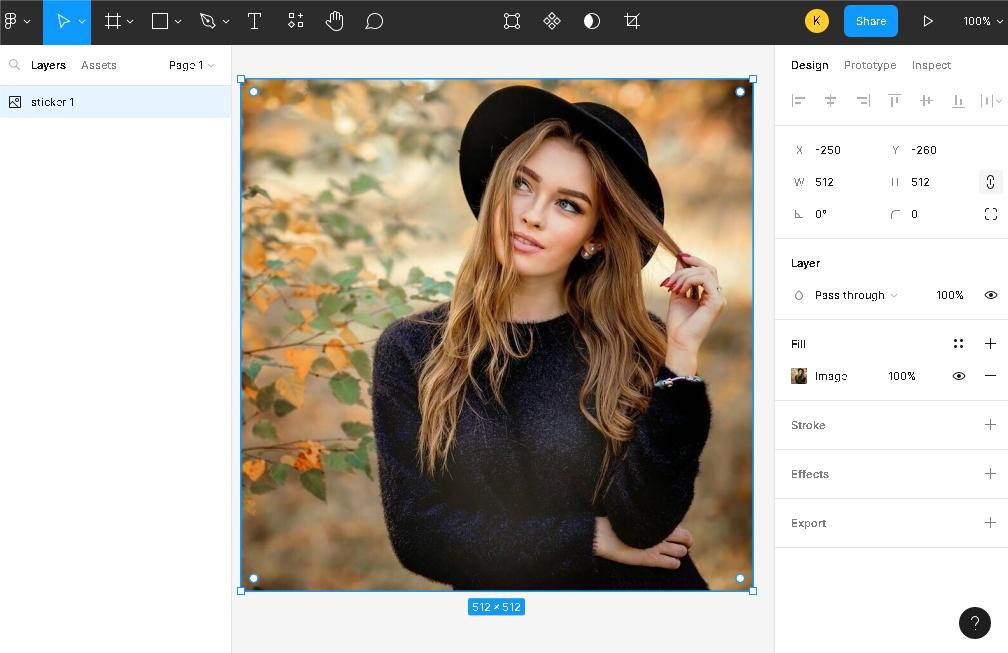The width and height of the screenshot is (1008, 653).
Task: Toggle layer visibility eye icon
Action: click(990, 295)
